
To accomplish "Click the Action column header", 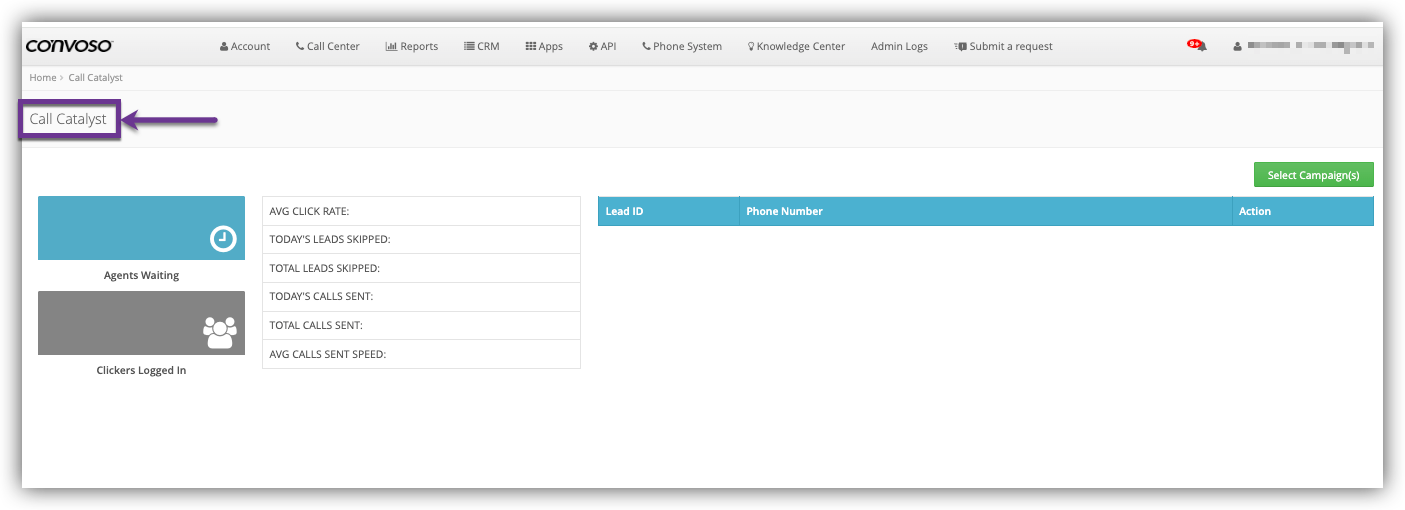I will pyautogui.click(x=1303, y=211).
